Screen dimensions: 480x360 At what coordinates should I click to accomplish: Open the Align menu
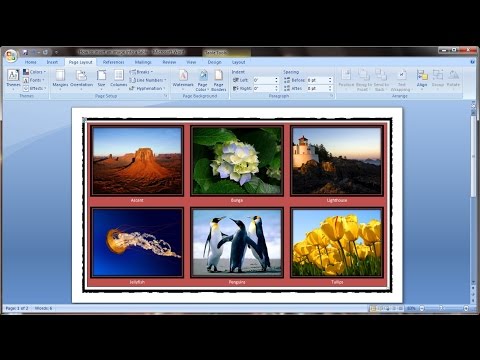pos(422,79)
